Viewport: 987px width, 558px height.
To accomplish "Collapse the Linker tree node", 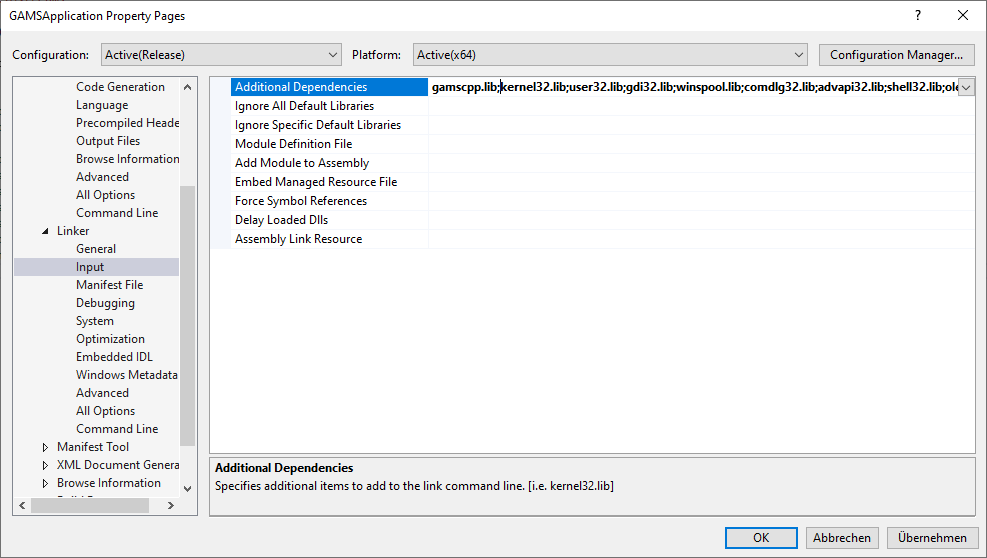I will tap(46, 231).
